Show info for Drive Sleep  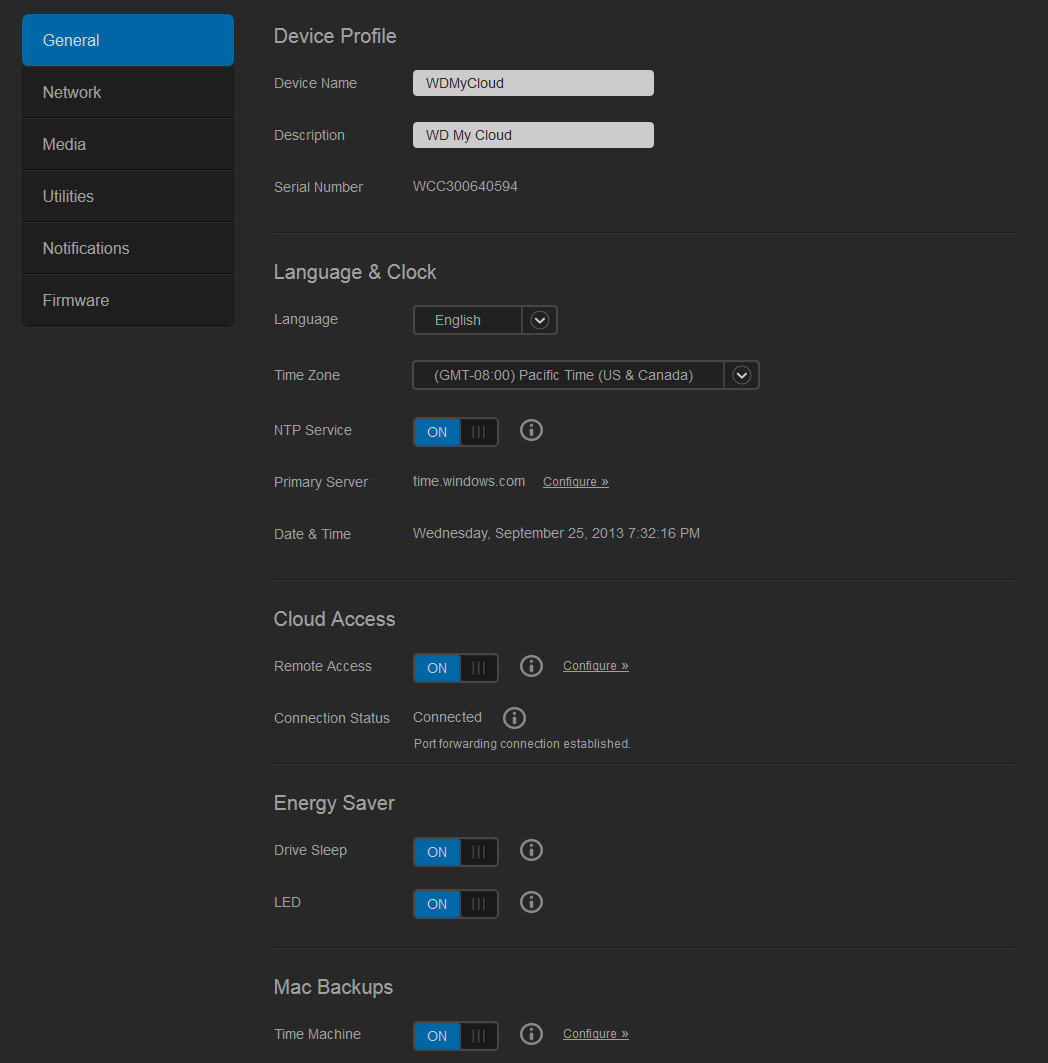point(531,850)
